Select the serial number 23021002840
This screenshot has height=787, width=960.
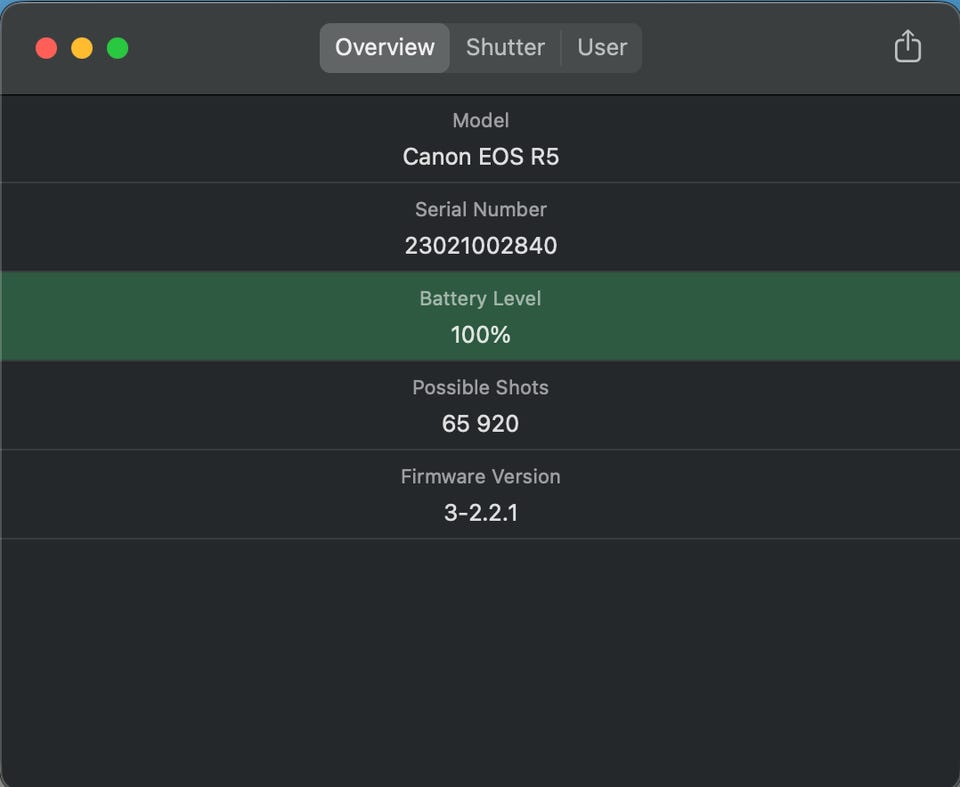coord(480,246)
